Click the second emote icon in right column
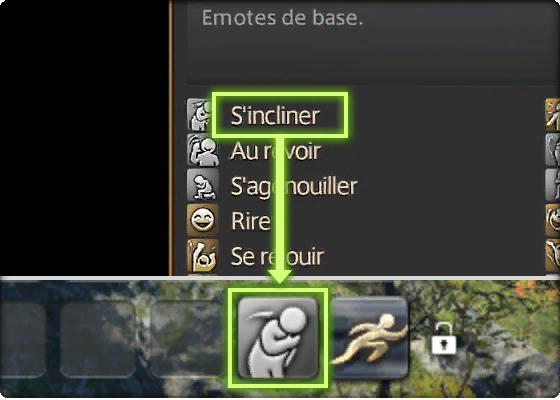Screen dimensions: 560x400 click(x=552, y=150)
